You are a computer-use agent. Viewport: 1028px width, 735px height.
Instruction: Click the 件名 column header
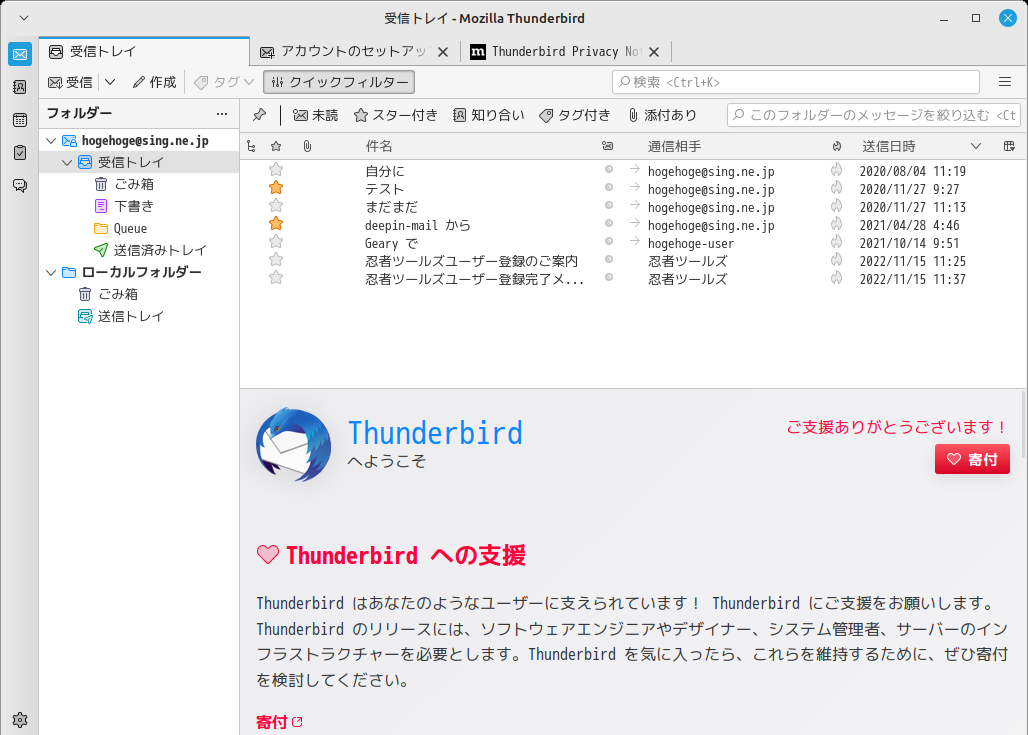(379, 146)
